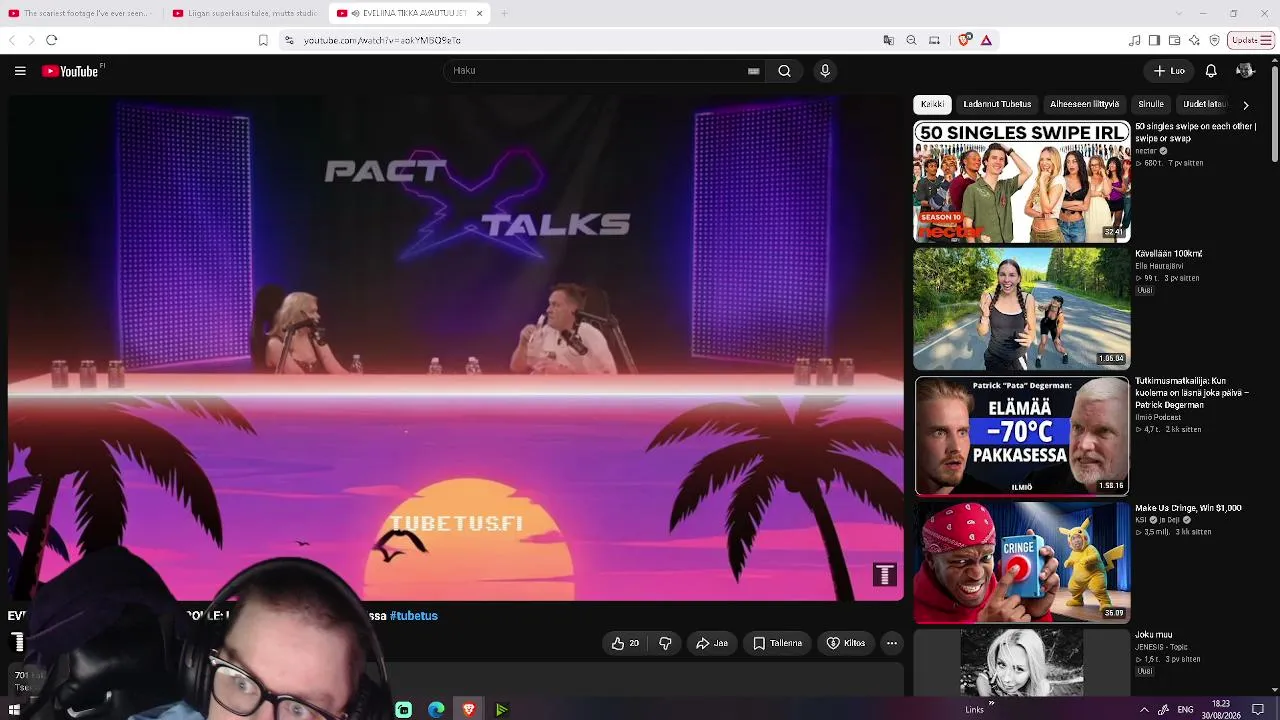Image resolution: width=1280 pixels, height=720 pixels.
Task: Open the Brave Wallet icon
Action: [x=1174, y=40]
